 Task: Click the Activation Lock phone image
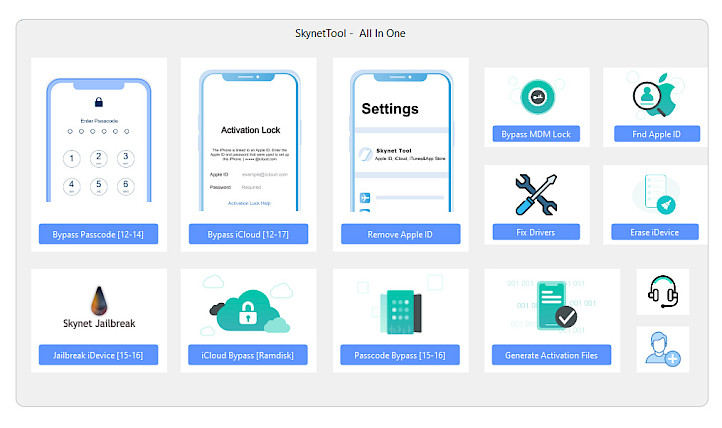[x=250, y=140]
